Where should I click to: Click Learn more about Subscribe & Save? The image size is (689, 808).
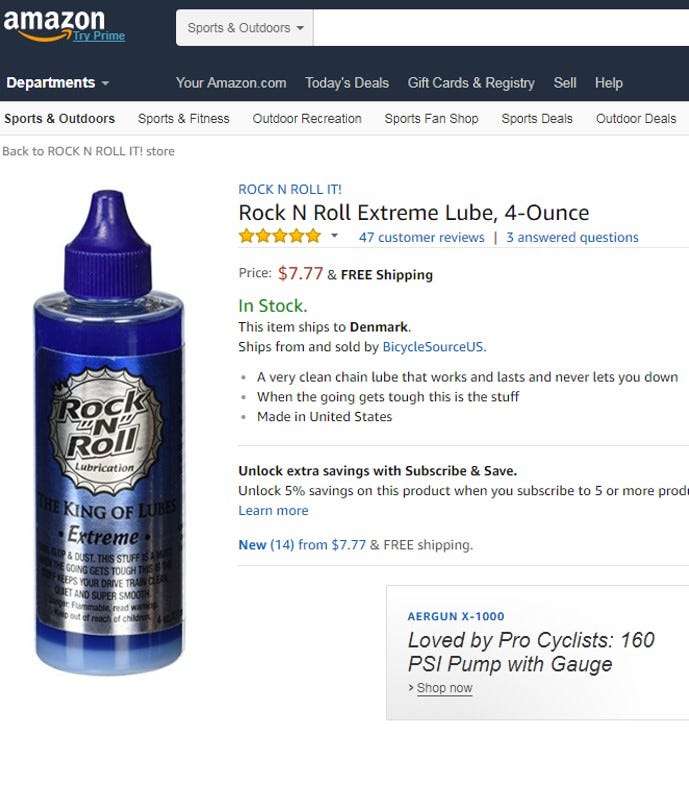273,510
